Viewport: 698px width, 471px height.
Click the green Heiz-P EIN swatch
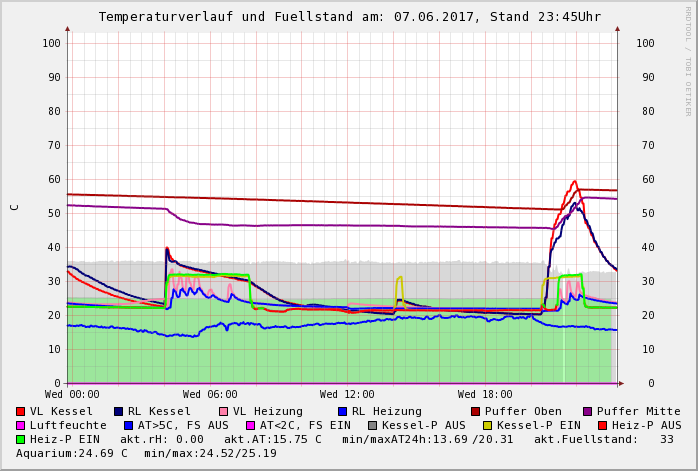pyautogui.click(x=20, y=440)
